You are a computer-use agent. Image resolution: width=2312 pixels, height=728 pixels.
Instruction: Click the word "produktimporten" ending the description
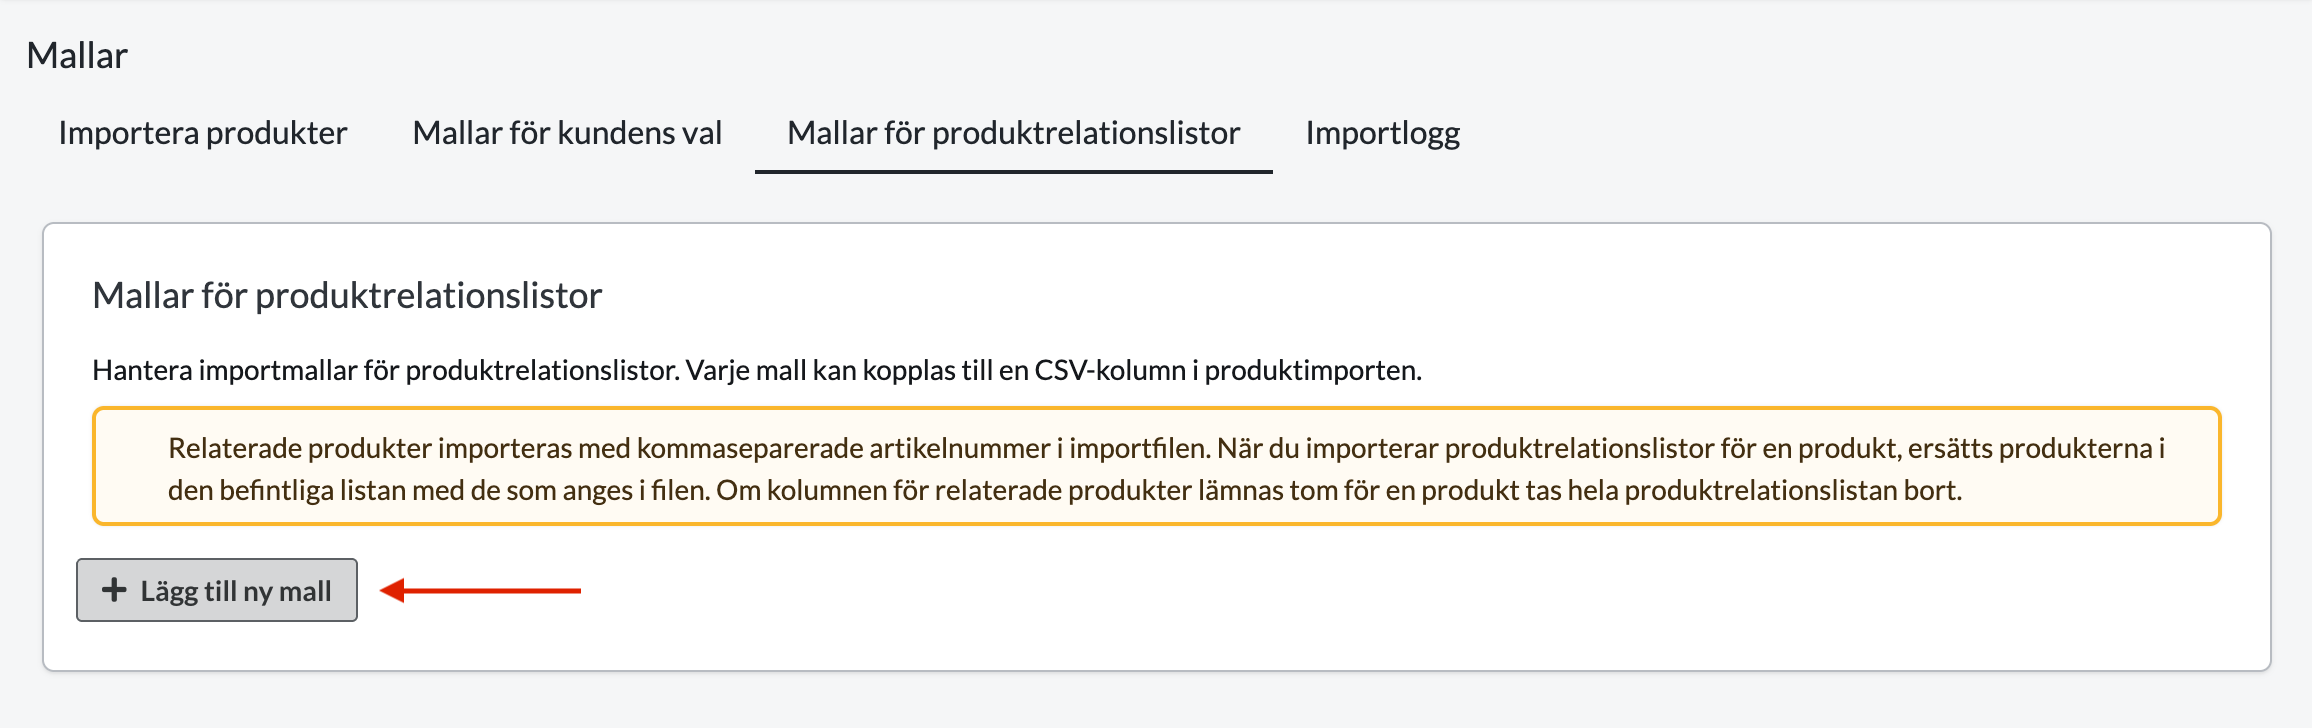[1311, 371]
